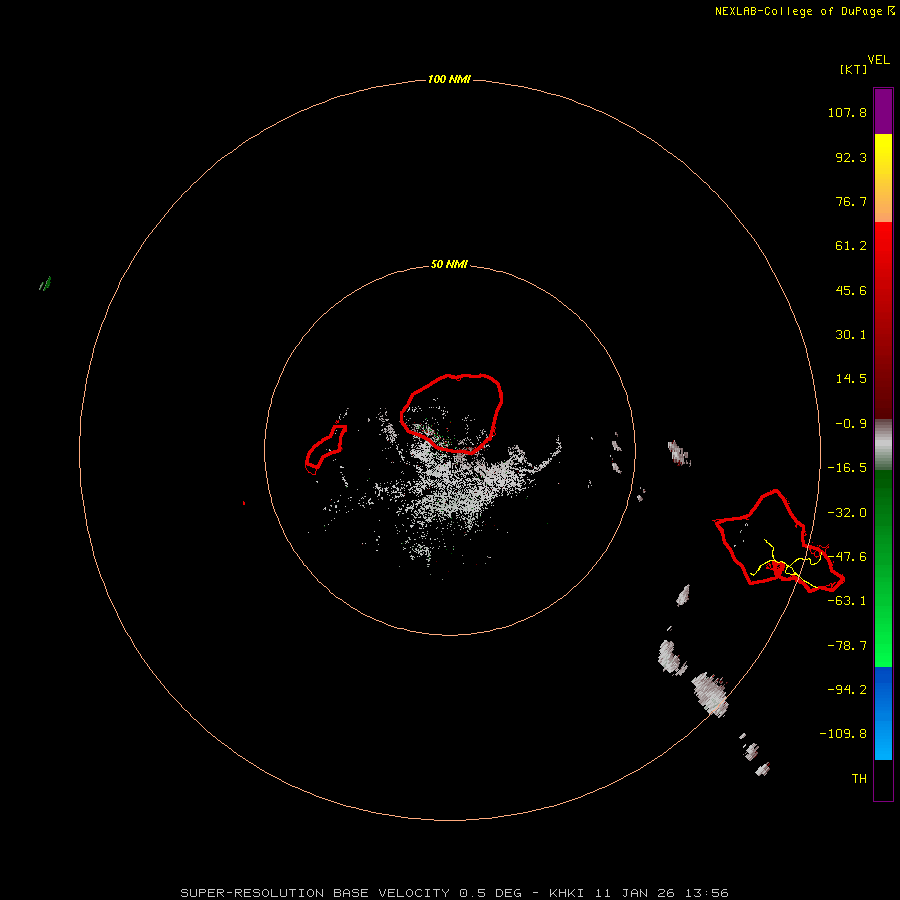Click the -109.8 legend value
This screenshot has height=900, width=900.
pyautogui.click(x=843, y=734)
